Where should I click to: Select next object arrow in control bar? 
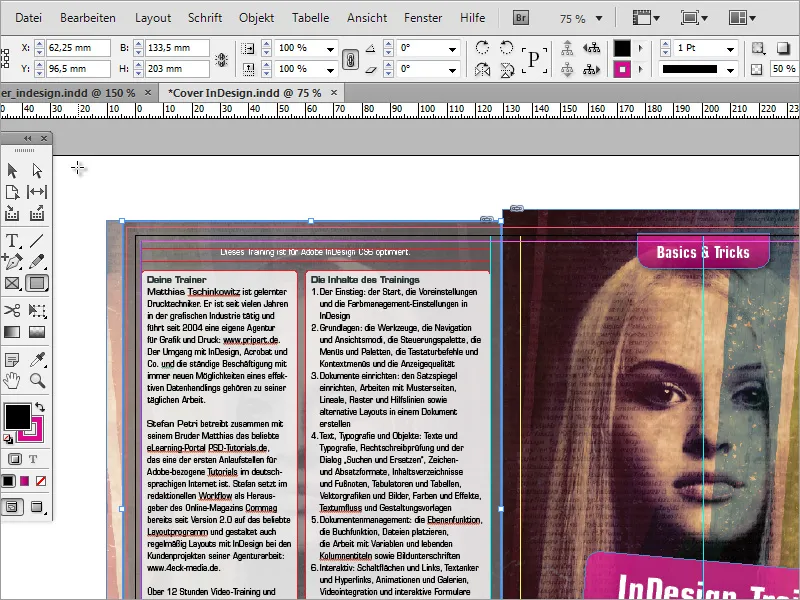(x=591, y=69)
